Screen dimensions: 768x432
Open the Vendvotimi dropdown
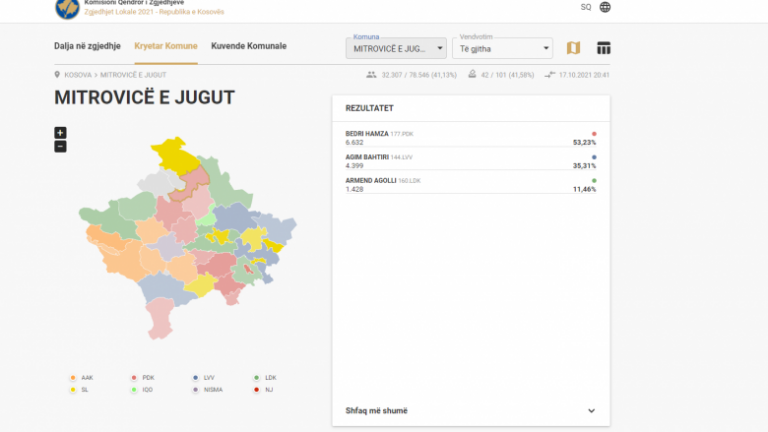502,48
